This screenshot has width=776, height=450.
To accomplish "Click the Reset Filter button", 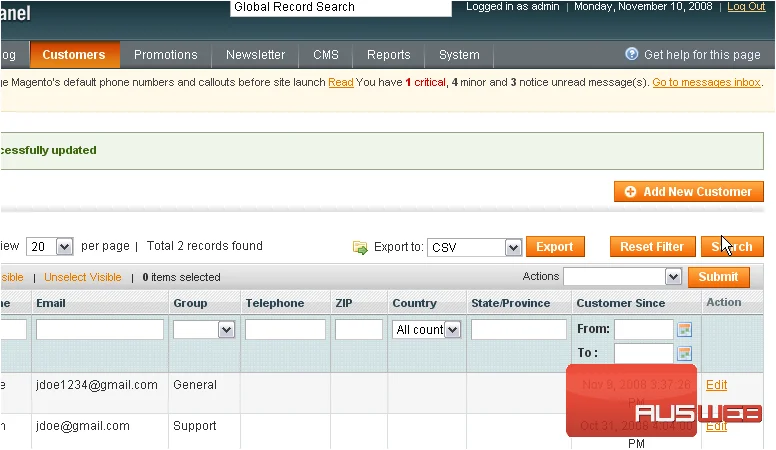I will pos(652,247).
